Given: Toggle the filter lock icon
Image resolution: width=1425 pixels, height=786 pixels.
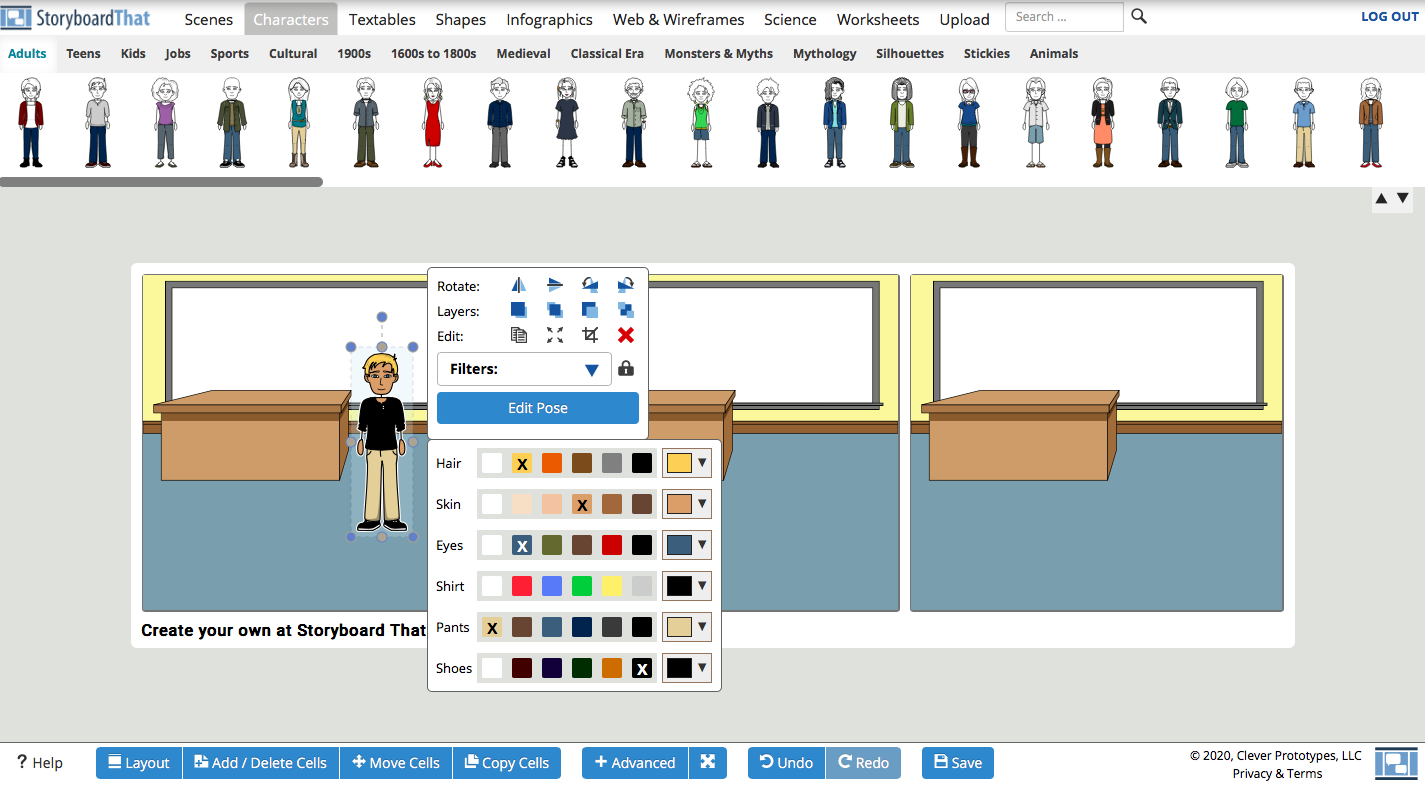Looking at the screenshot, I should (625, 368).
